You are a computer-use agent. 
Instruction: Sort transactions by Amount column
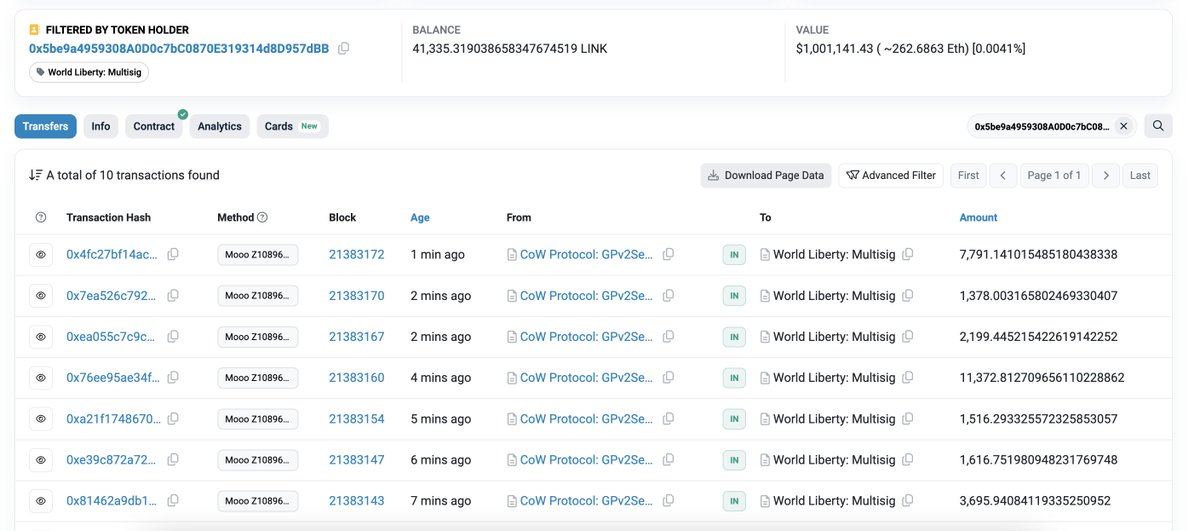[978, 217]
